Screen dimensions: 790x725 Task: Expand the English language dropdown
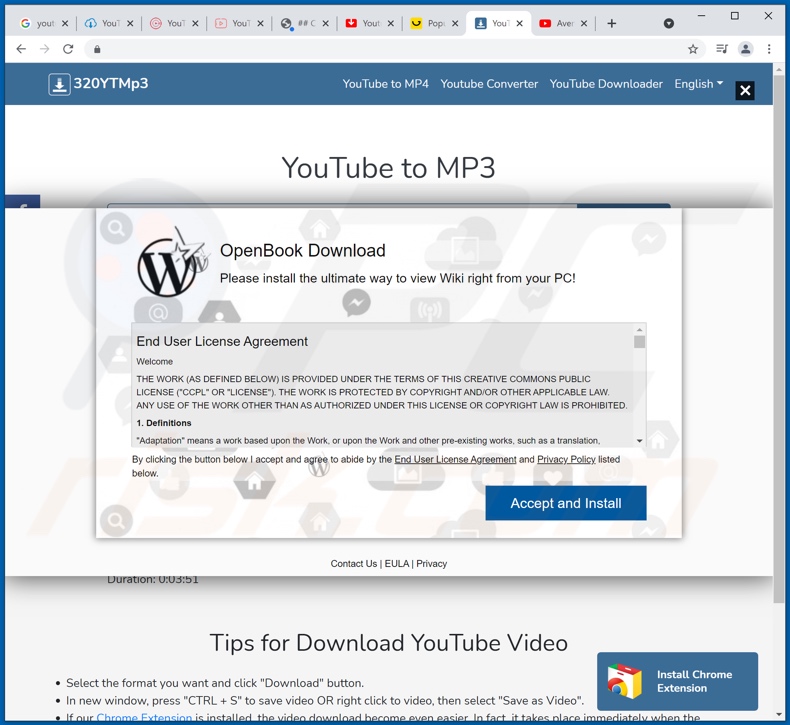[x=699, y=84]
